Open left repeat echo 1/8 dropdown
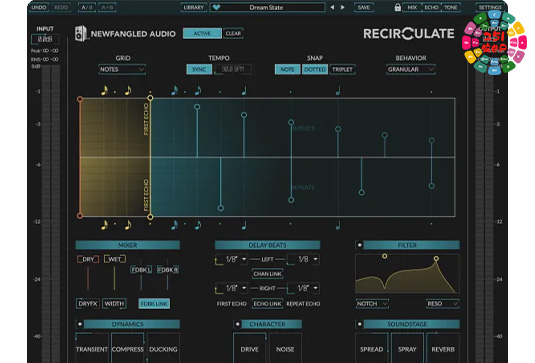Screen dimensions: 535x363 [303, 259]
